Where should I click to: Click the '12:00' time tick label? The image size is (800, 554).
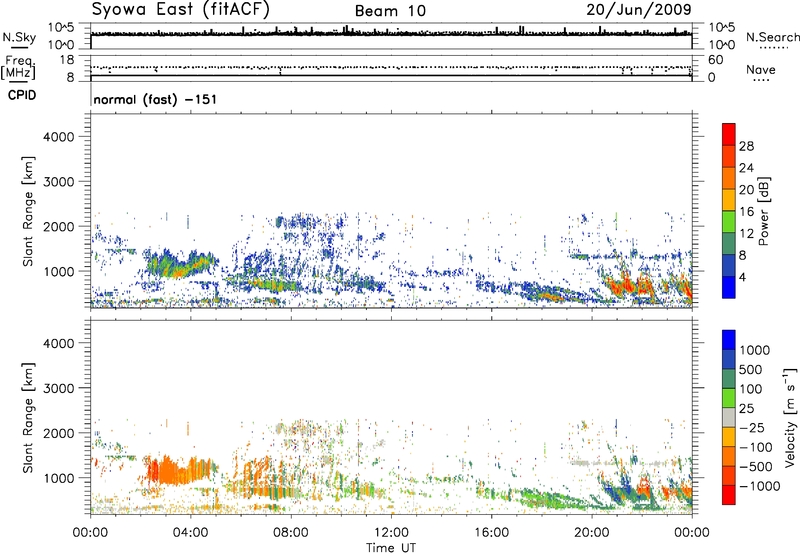pyautogui.click(x=391, y=533)
